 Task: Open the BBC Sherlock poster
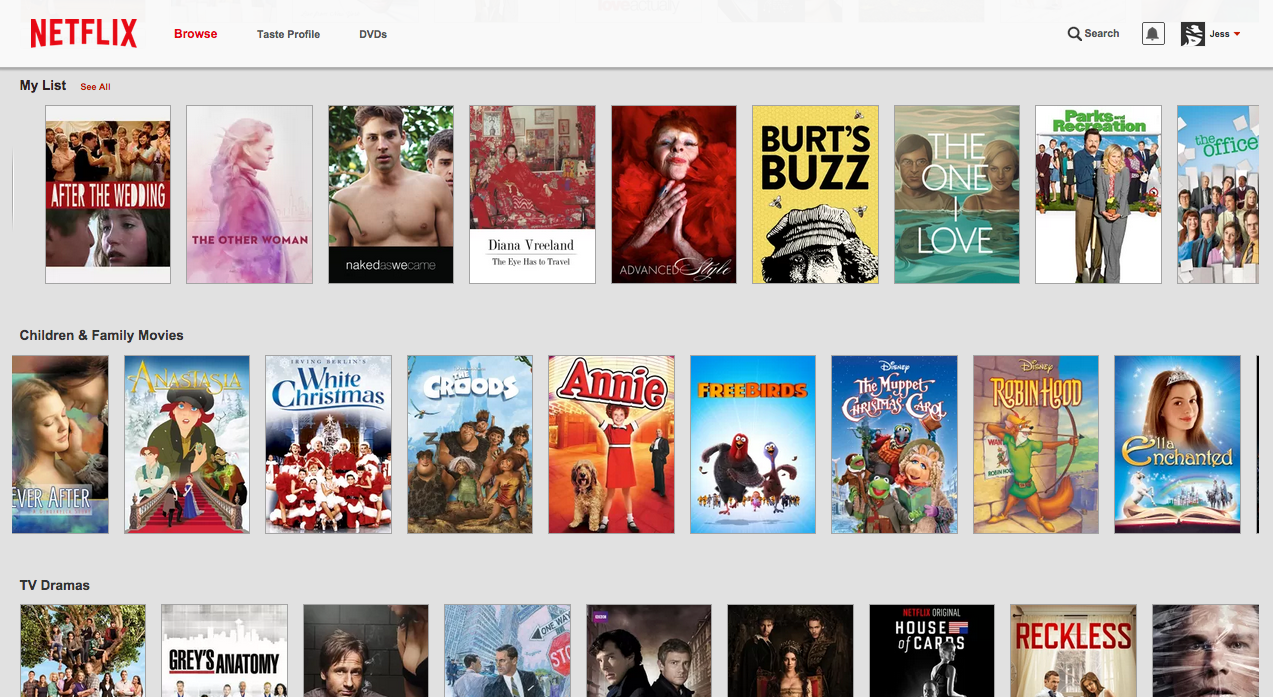tap(649, 650)
